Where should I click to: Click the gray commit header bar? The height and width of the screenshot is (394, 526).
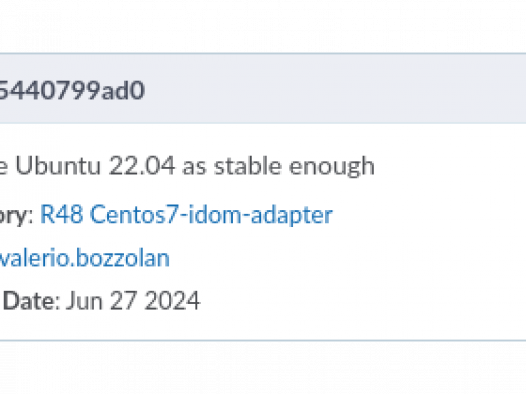point(263,89)
